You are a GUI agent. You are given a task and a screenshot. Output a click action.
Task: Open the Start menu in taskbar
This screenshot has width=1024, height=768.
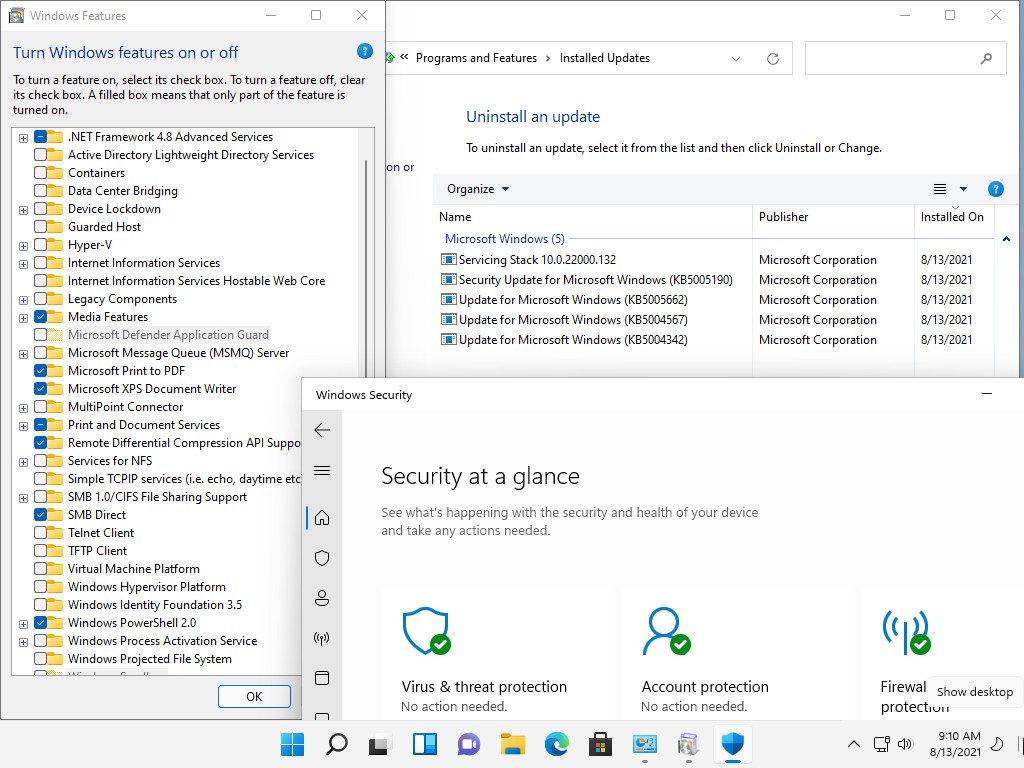292,744
